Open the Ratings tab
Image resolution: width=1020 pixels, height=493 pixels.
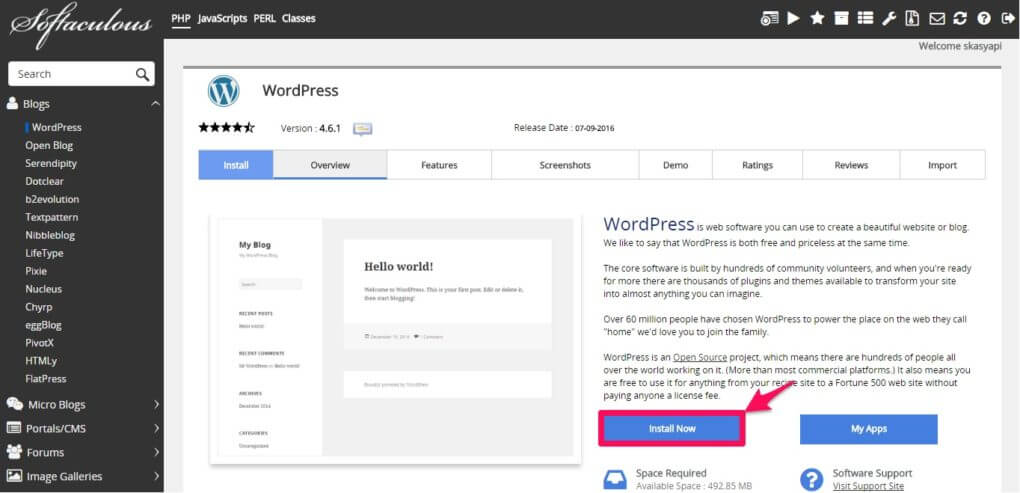point(758,165)
